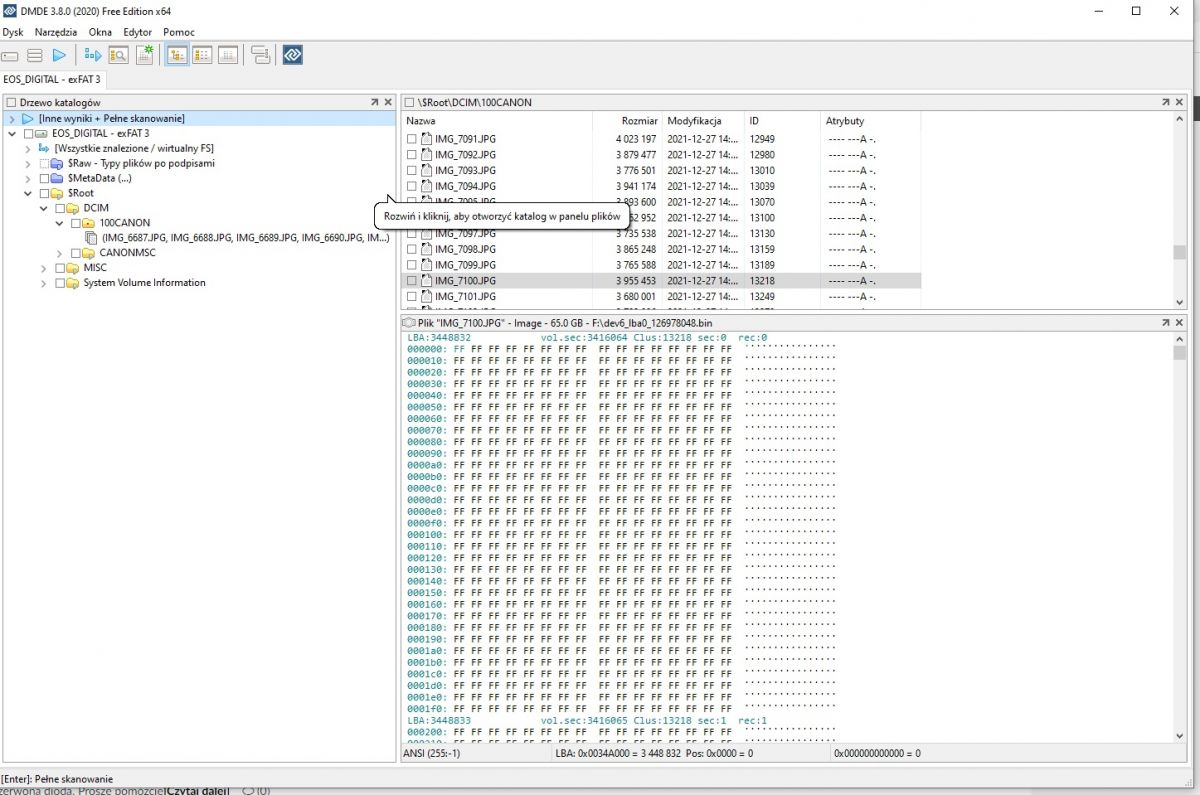The width and height of the screenshot is (1200, 795).
Task: Click the select drive toolbar icon
Action: [x=11, y=55]
